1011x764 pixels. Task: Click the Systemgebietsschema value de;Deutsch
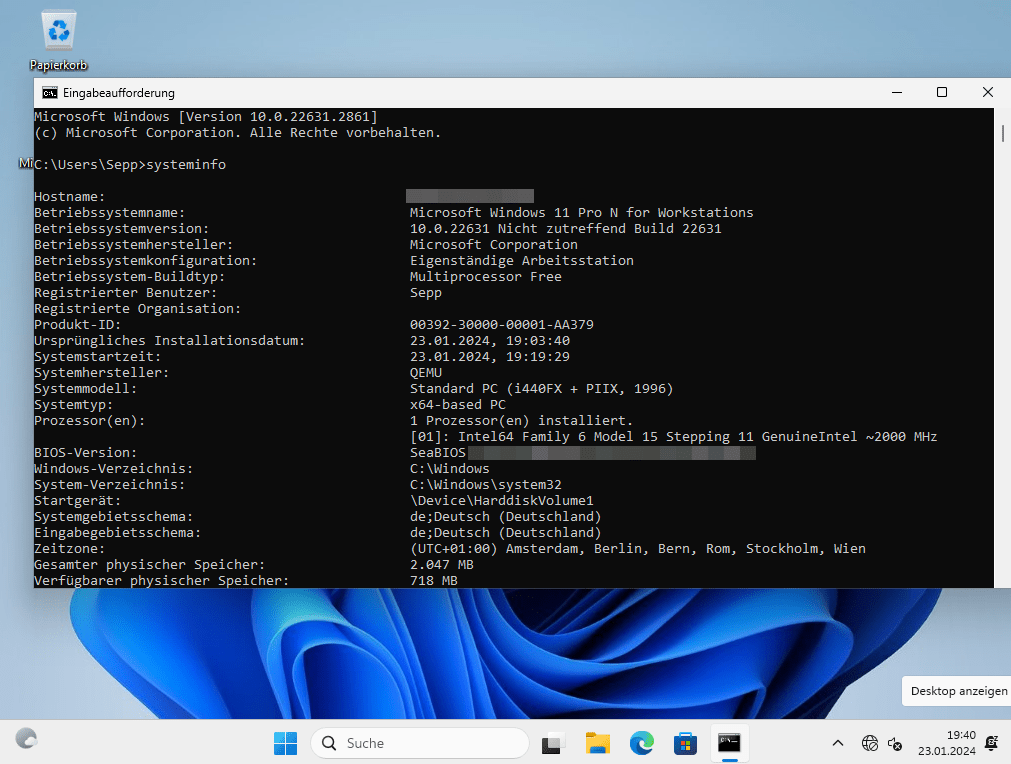click(x=506, y=517)
